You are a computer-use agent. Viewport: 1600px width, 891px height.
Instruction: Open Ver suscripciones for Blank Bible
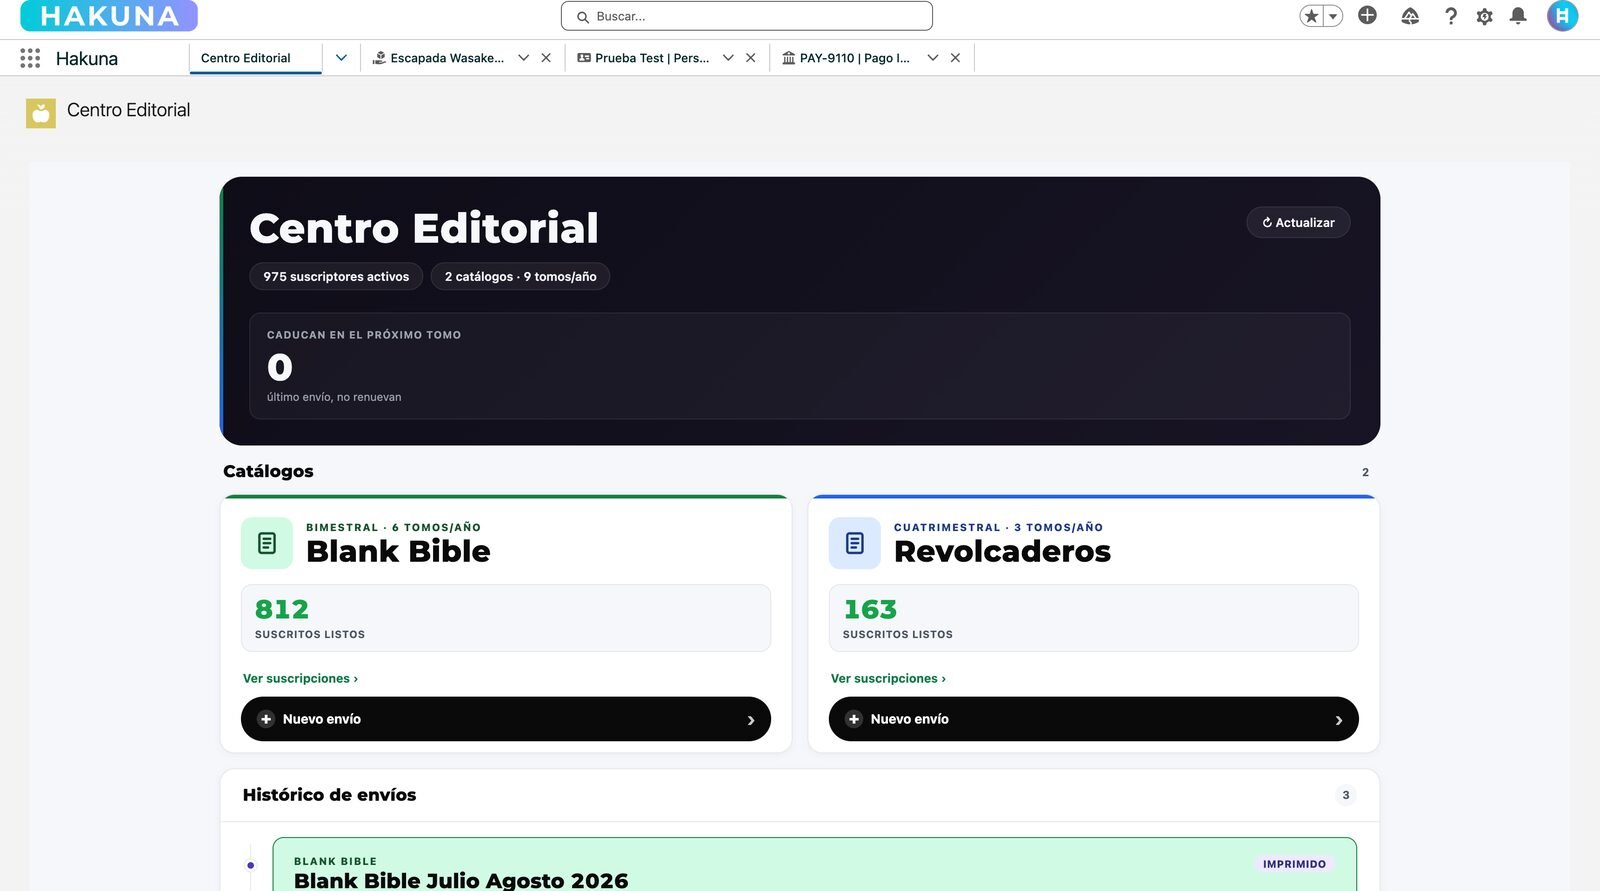300,678
